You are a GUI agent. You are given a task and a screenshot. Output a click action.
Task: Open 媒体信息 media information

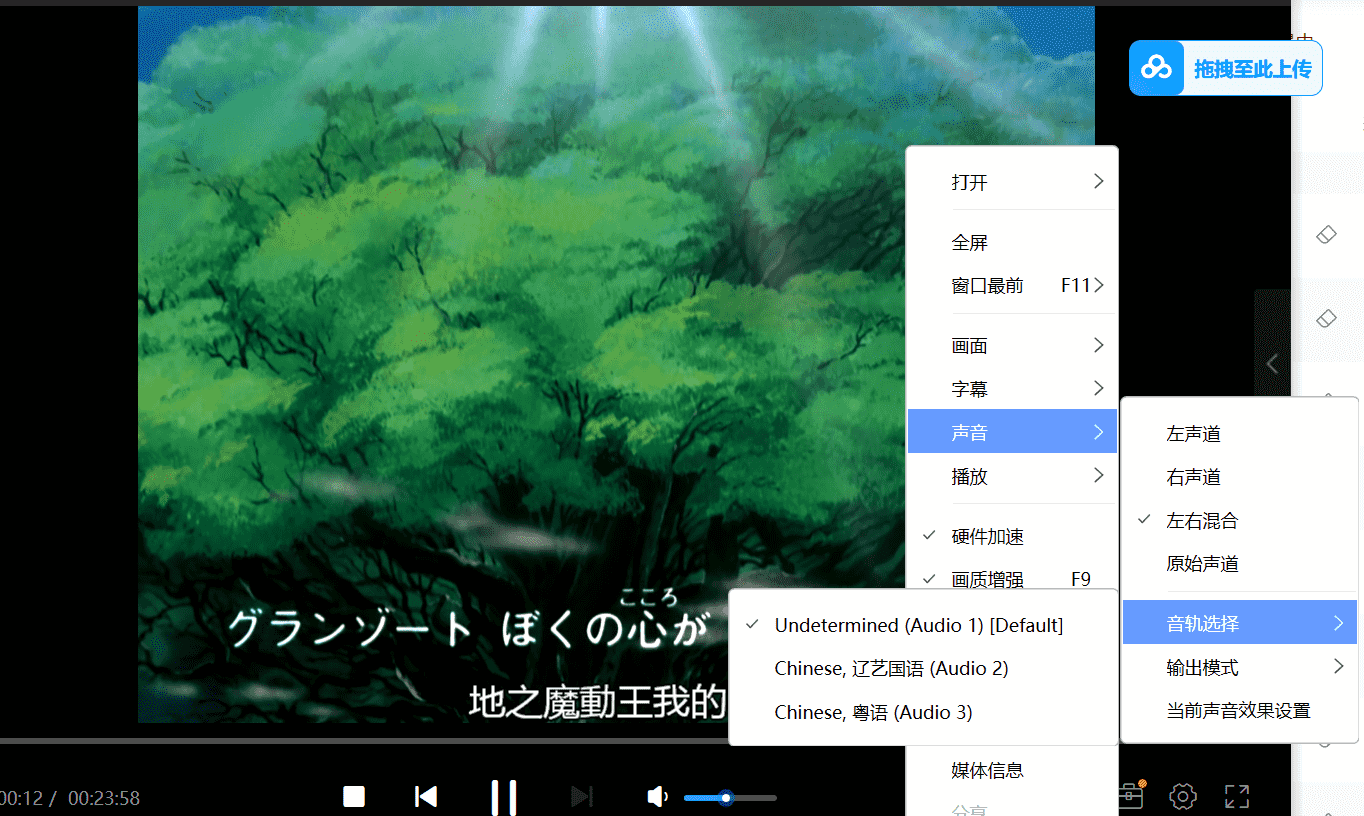(985, 770)
